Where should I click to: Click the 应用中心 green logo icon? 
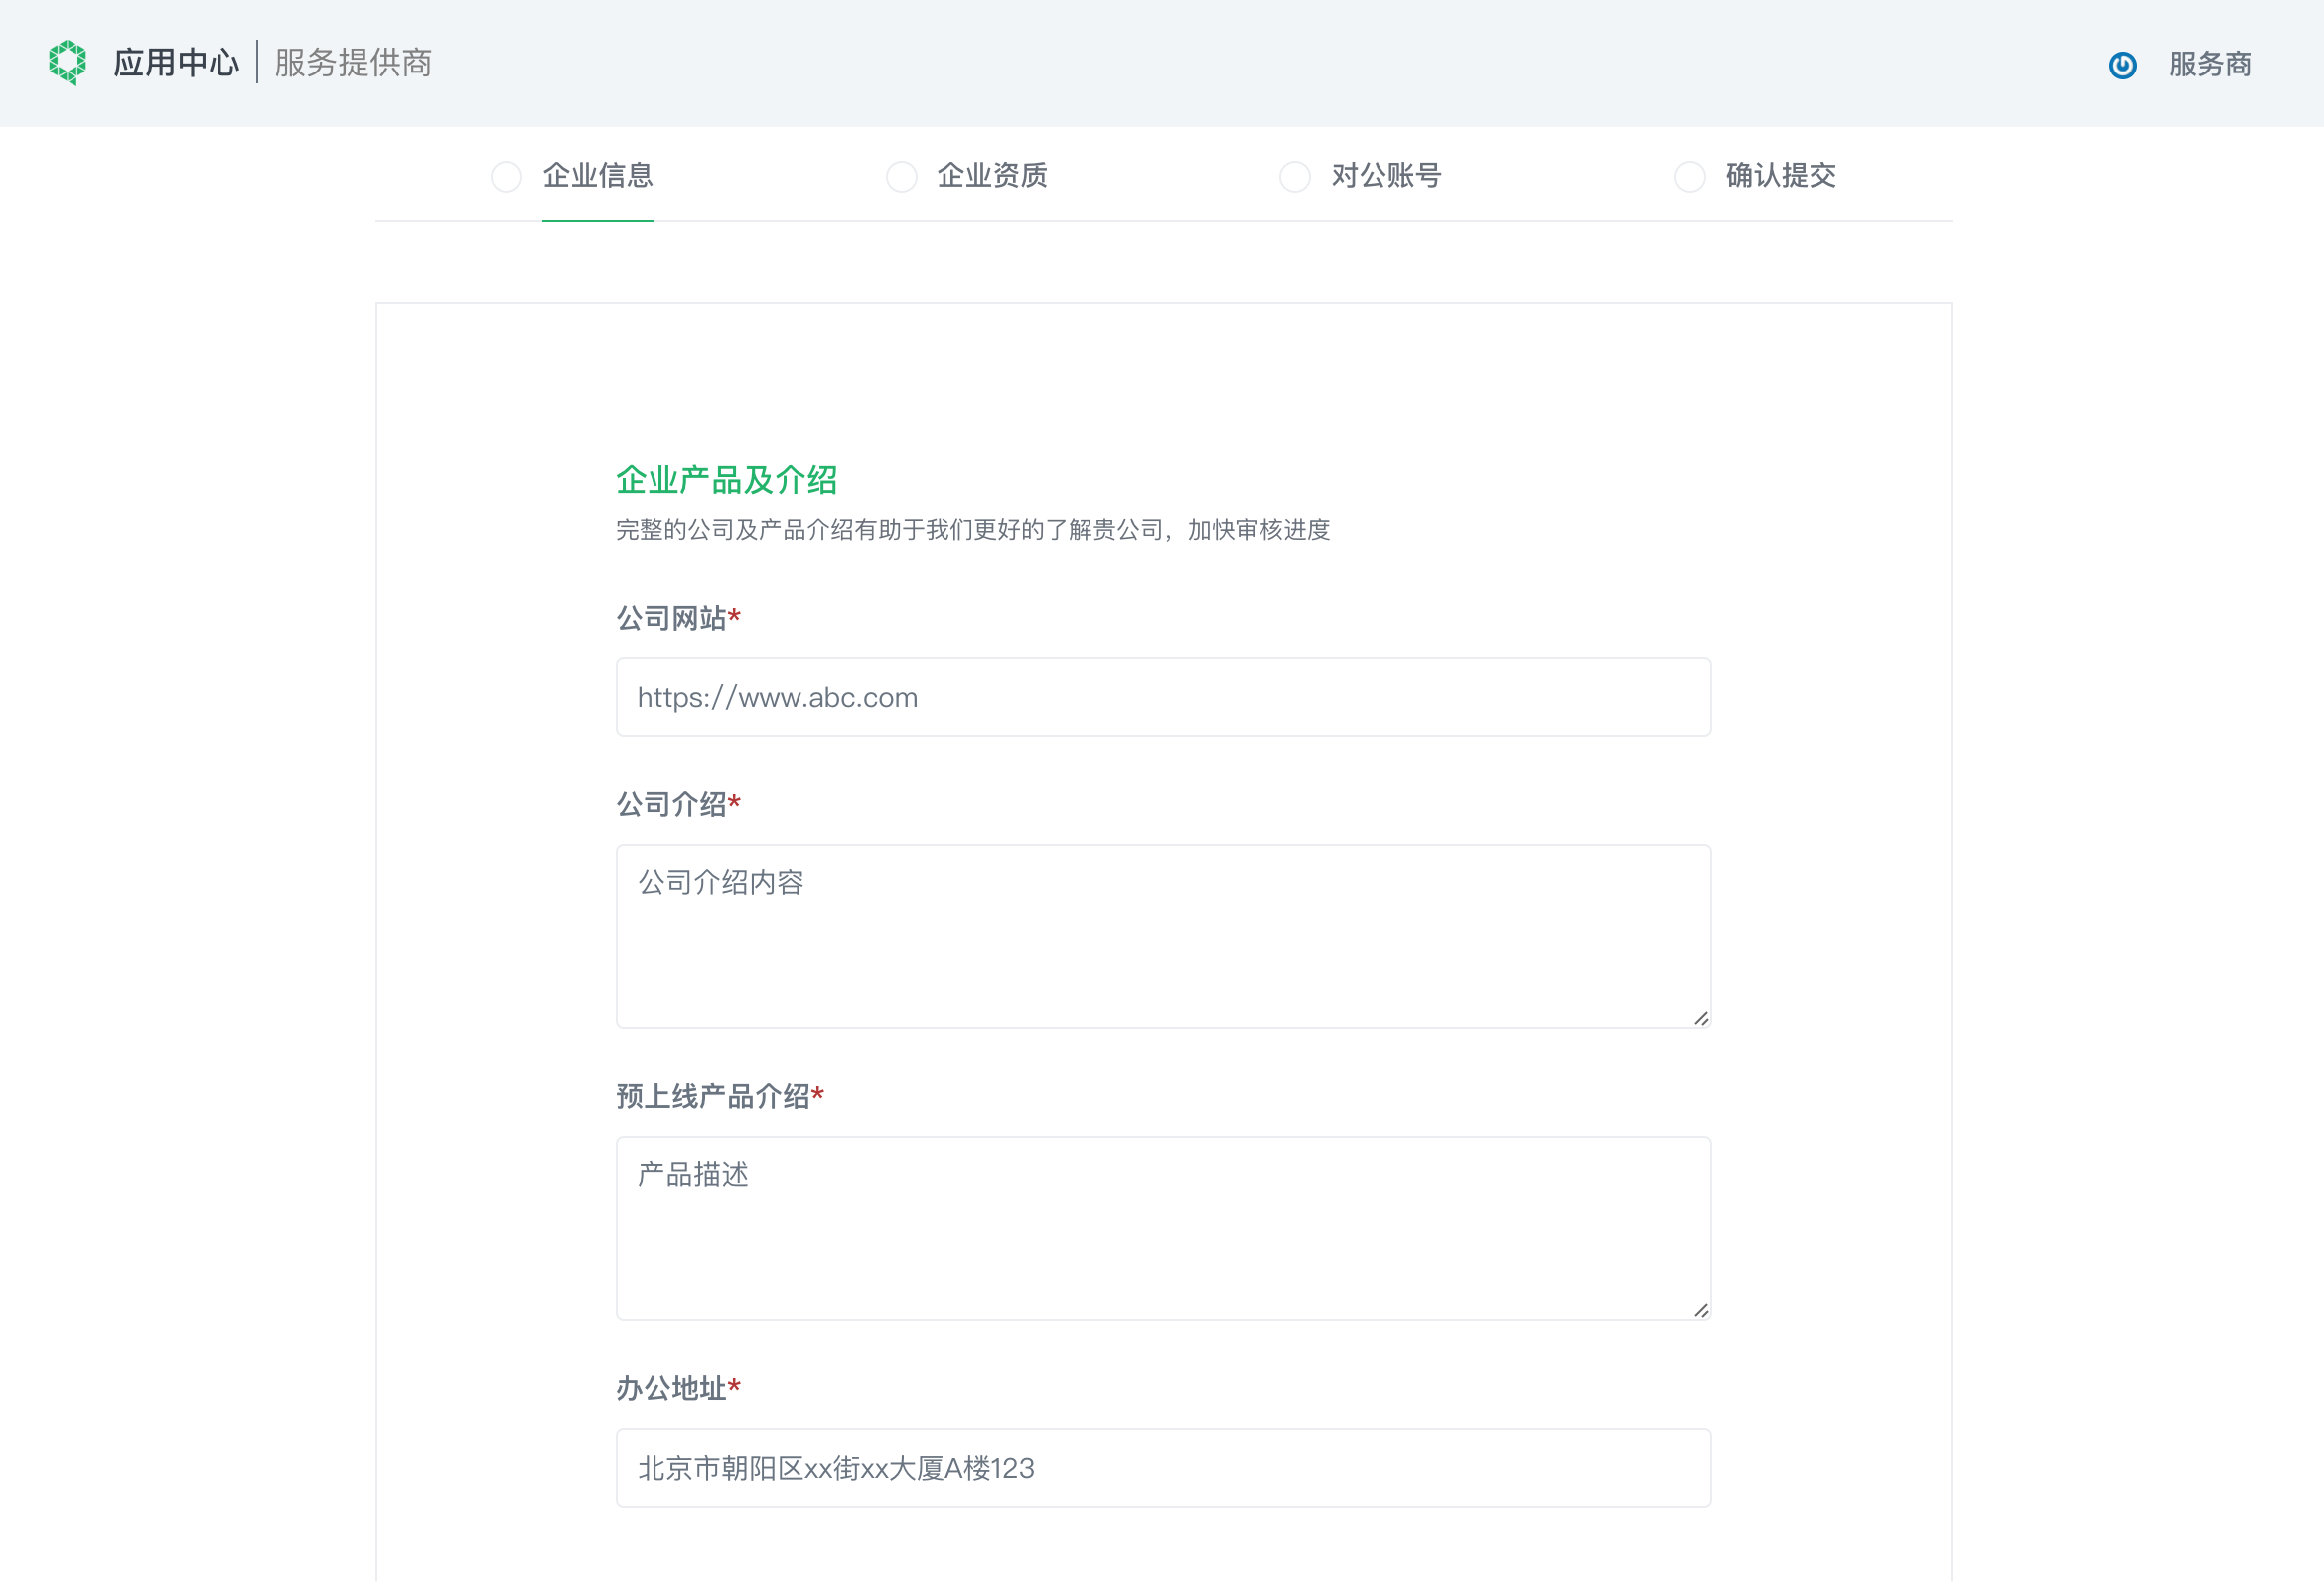(67, 62)
